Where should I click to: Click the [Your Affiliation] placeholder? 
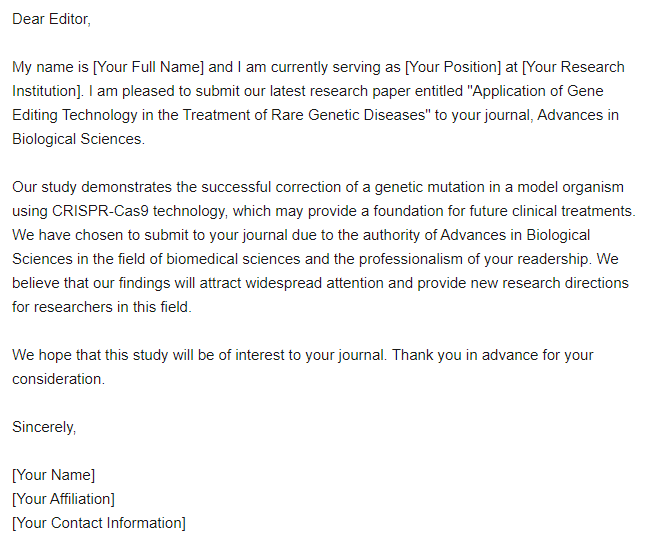pyautogui.click(x=63, y=499)
